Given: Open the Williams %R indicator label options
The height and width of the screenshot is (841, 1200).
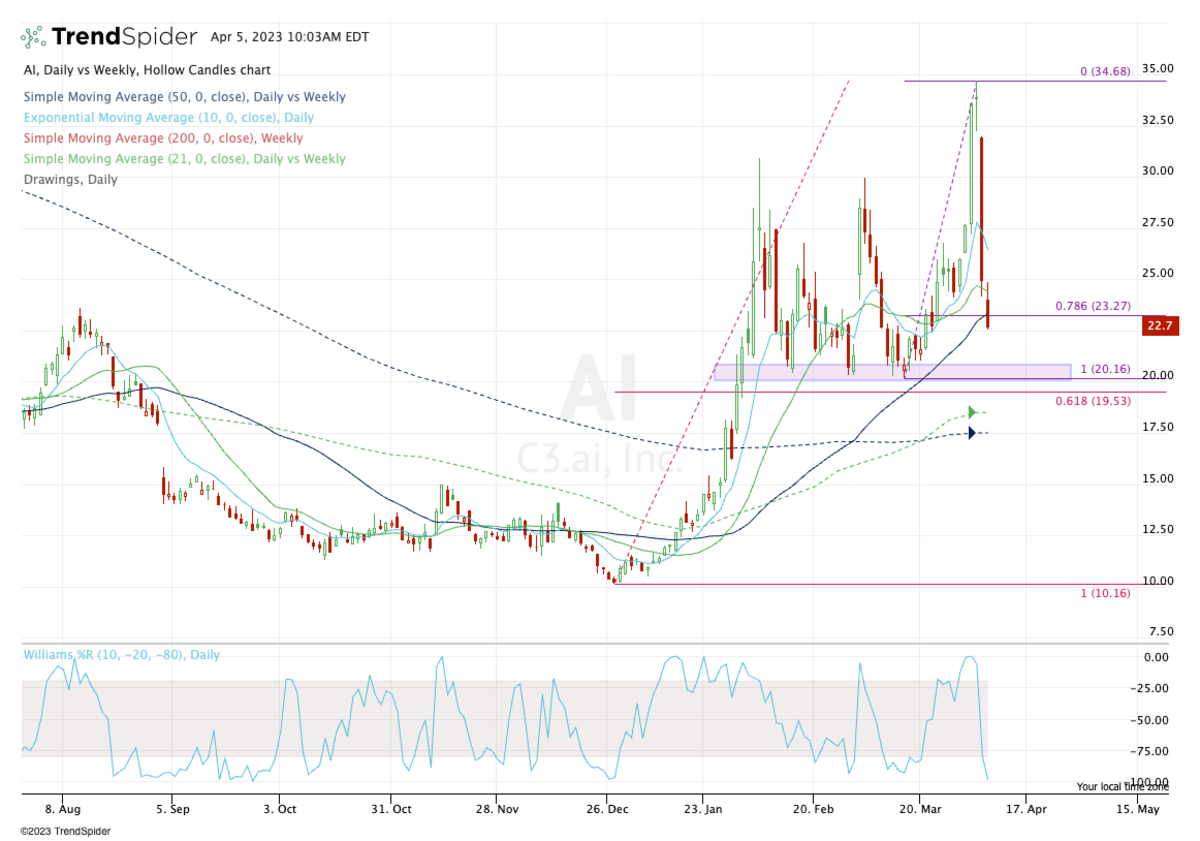Looking at the screenshot, I should point(121,655).
